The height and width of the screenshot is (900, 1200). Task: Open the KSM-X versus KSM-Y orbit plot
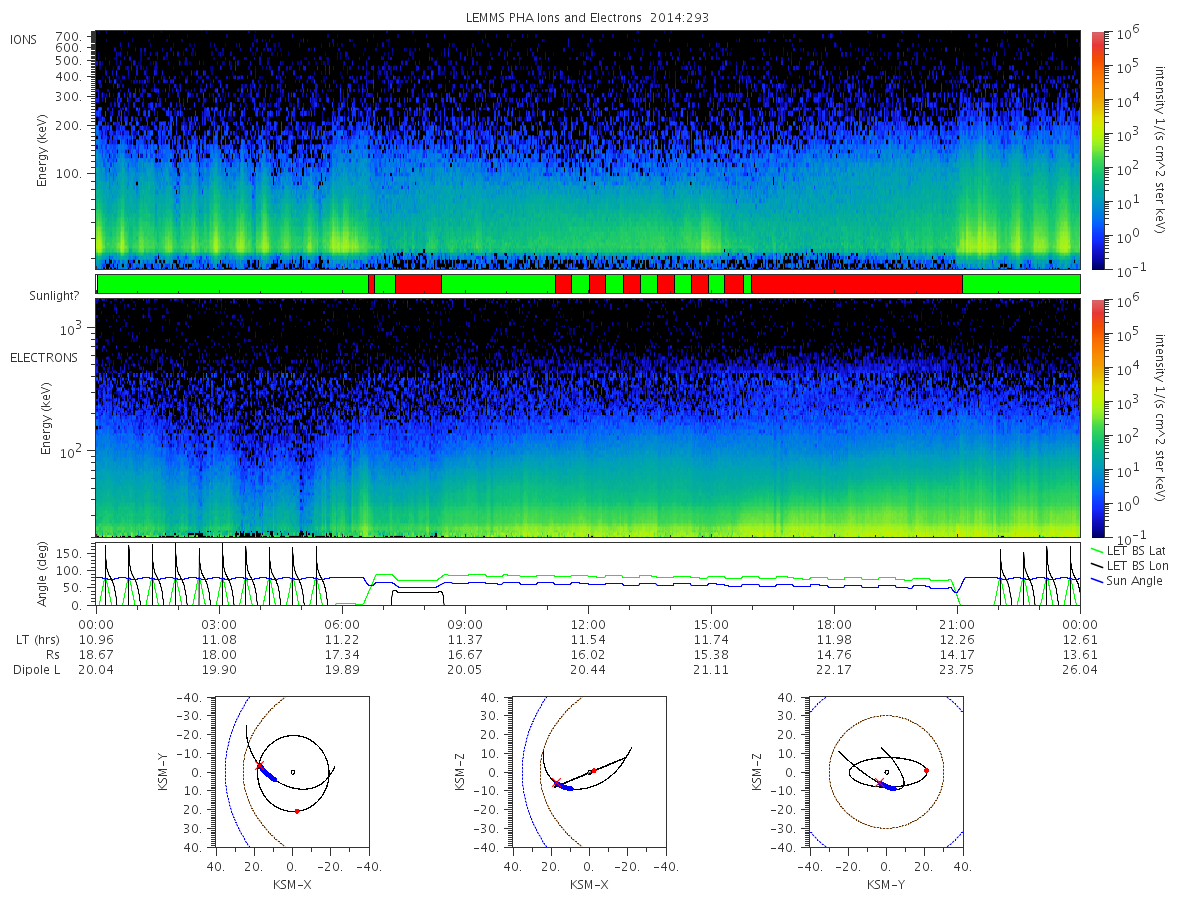click(291, 772)
